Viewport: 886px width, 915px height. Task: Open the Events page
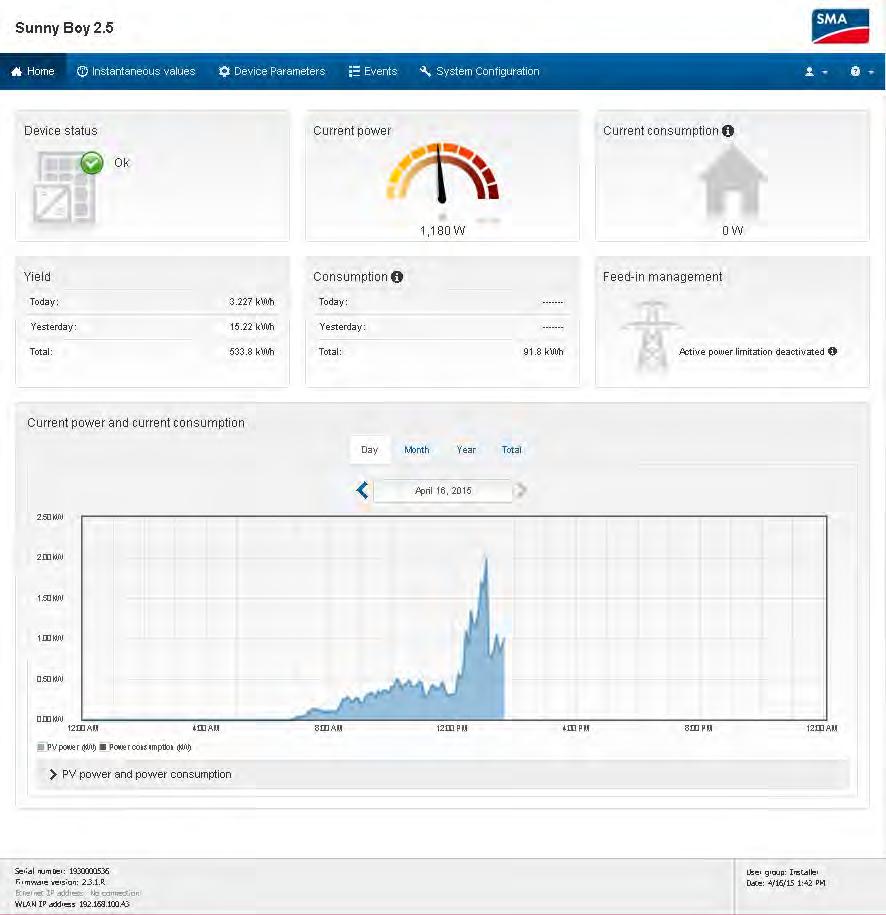(373, 71)
